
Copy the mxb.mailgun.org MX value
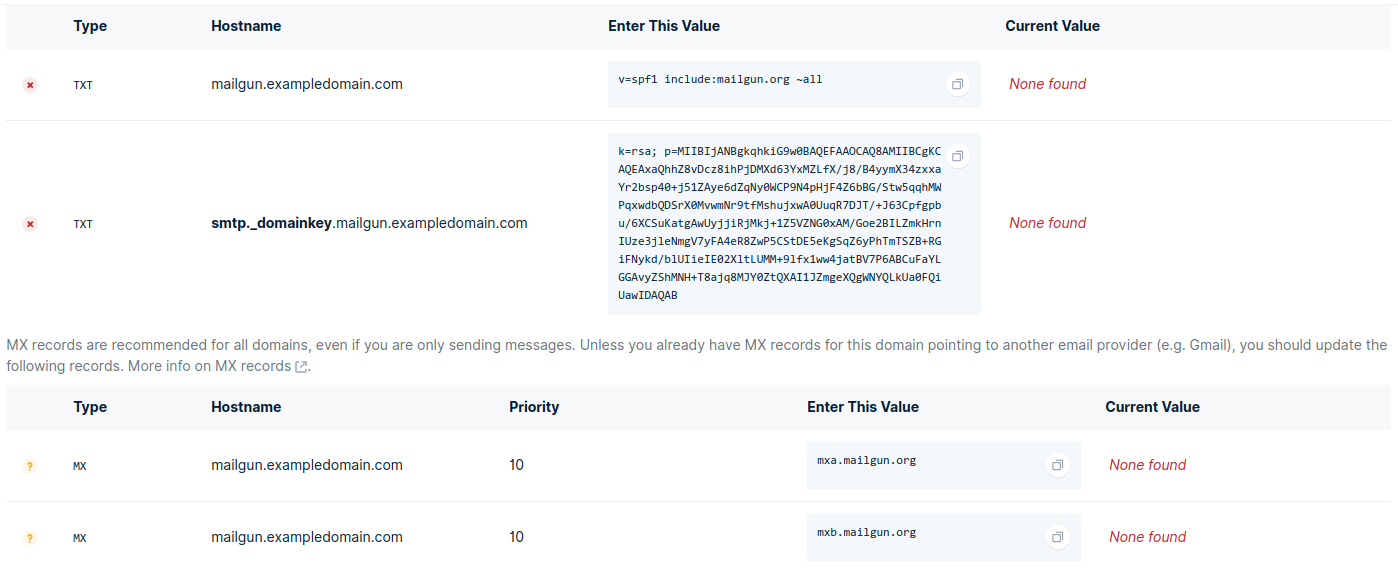coord(1057,538)
